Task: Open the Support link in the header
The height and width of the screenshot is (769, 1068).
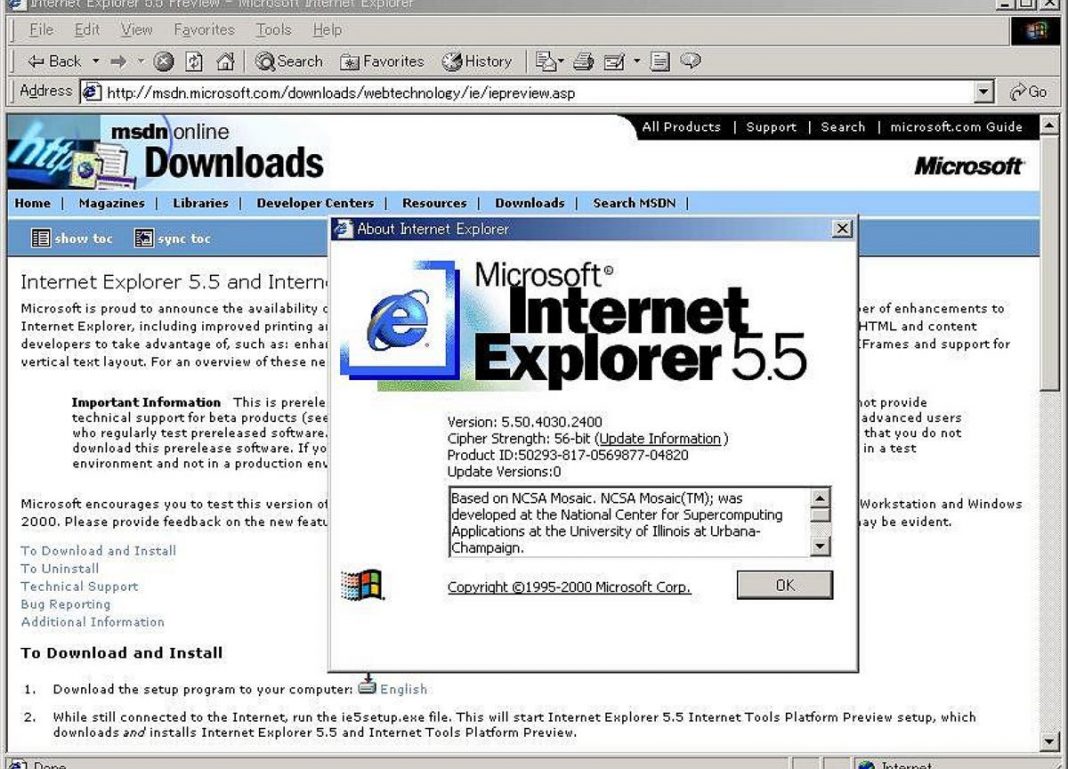Action: click(770, 127)
